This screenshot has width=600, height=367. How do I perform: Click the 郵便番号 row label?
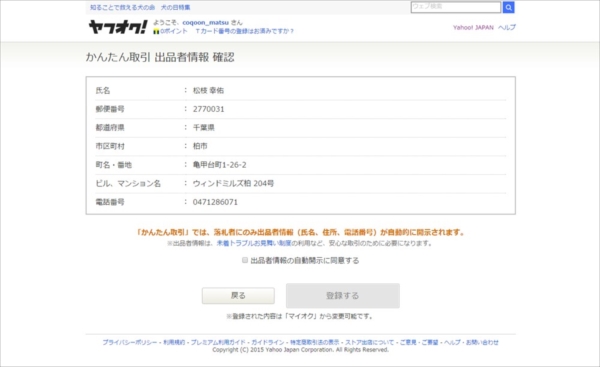point(110,109)
